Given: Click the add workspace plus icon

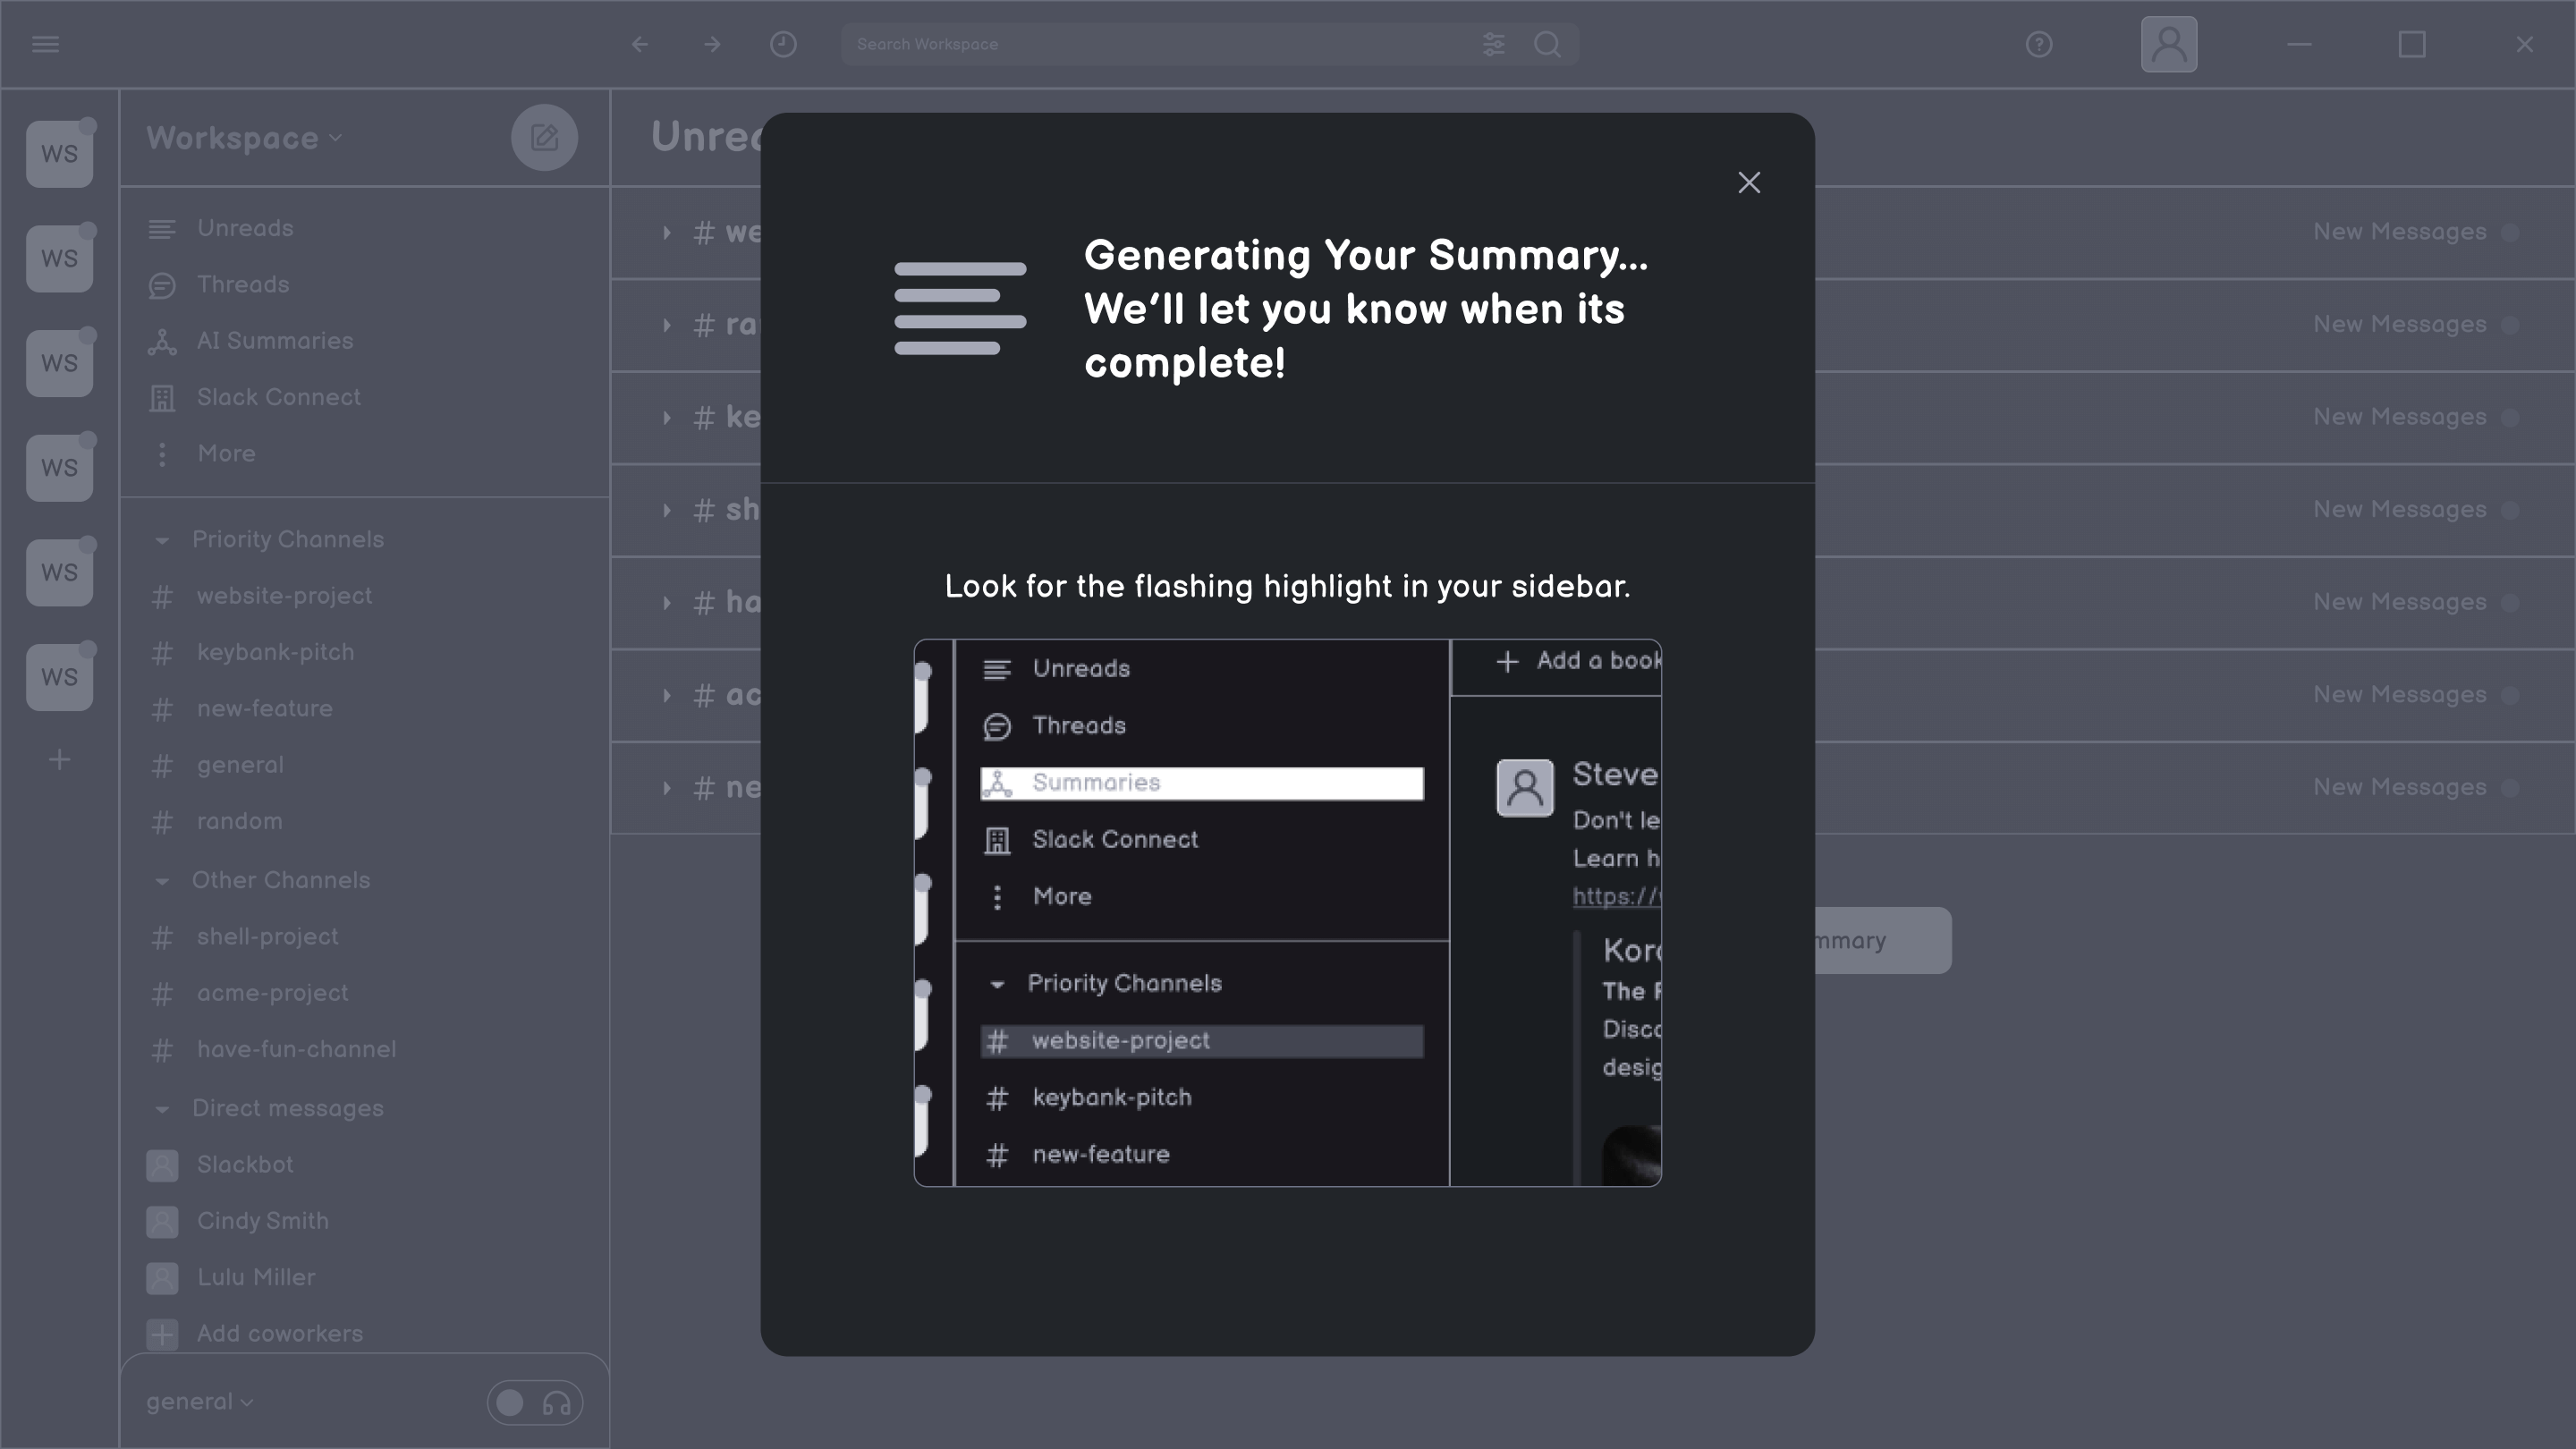Looking at the screenshot, I should [x=59, y=760].
